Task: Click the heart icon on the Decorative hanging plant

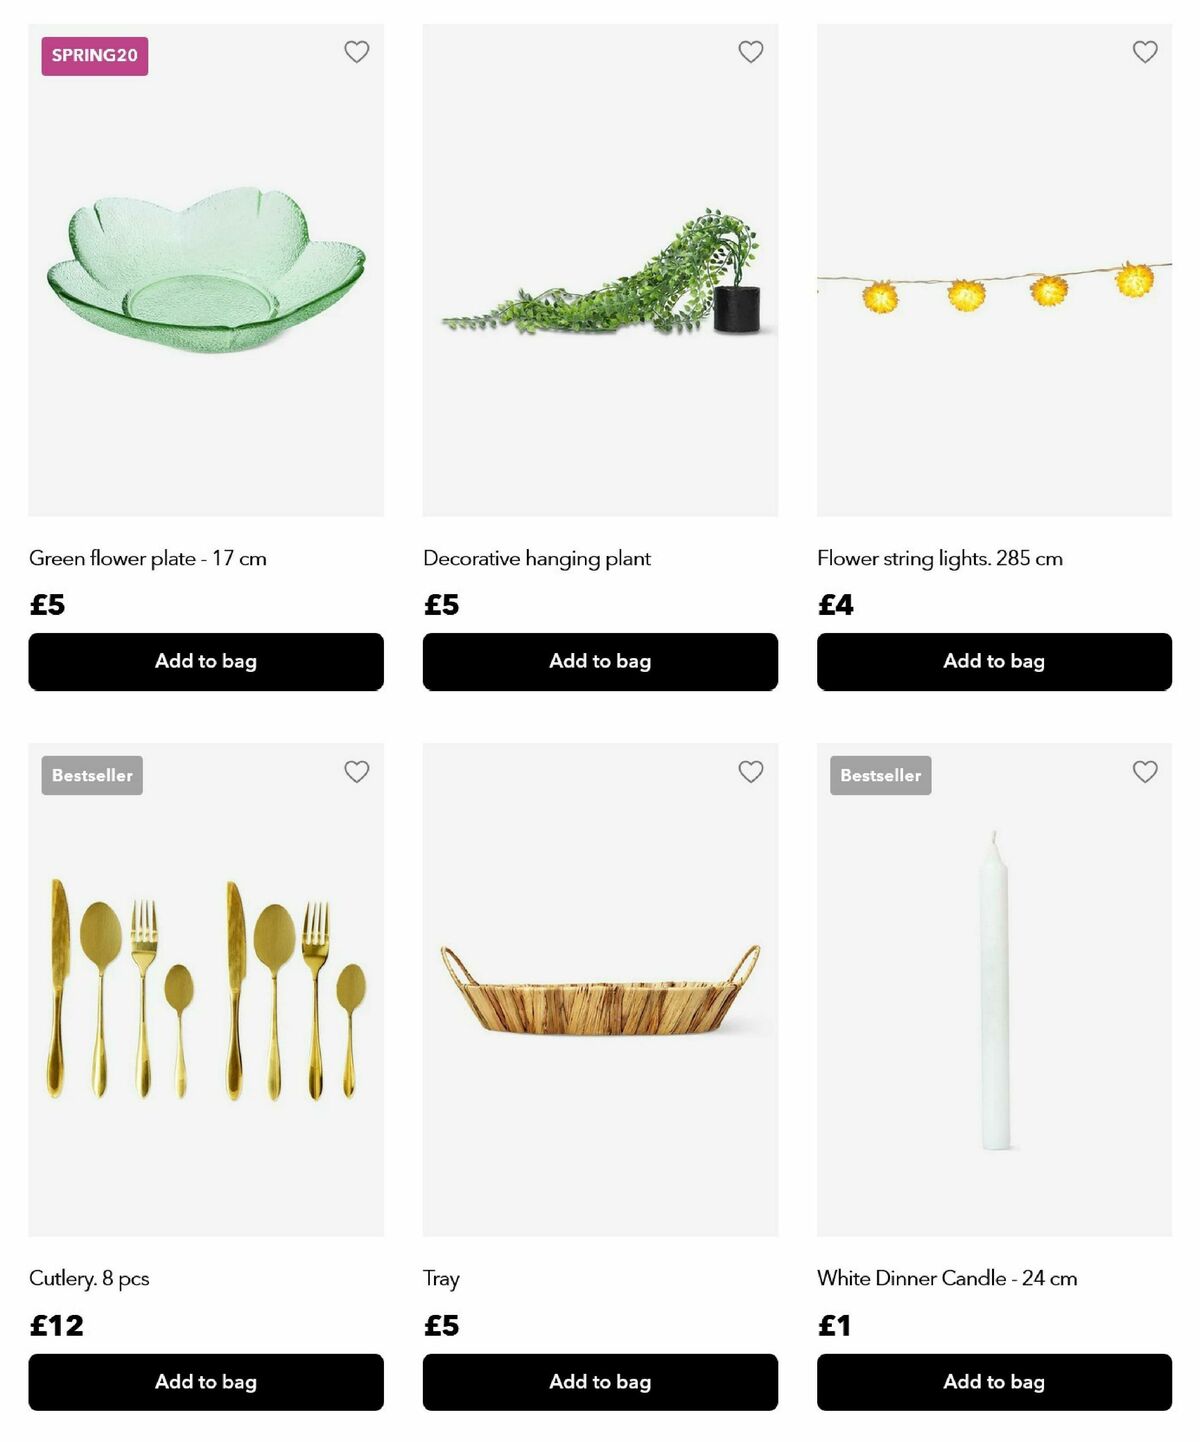Action: (x=750, y=52)
